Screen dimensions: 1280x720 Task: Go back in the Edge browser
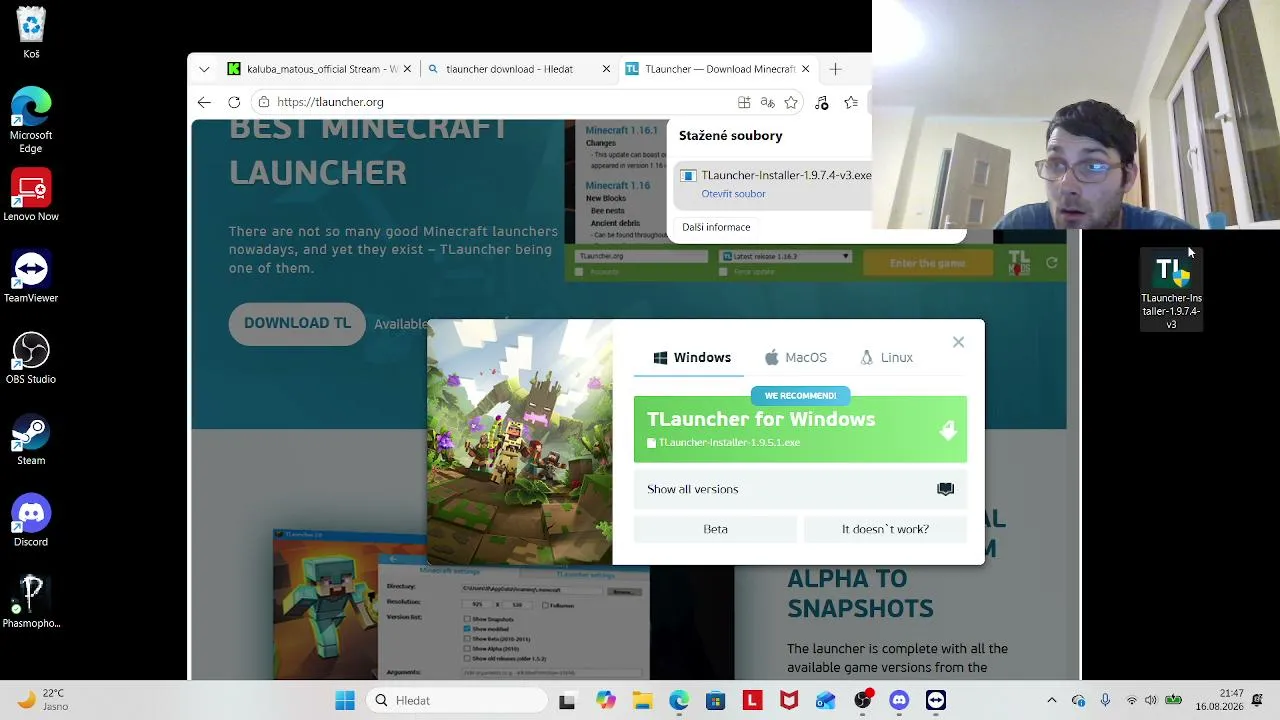(x=204, y=102)
